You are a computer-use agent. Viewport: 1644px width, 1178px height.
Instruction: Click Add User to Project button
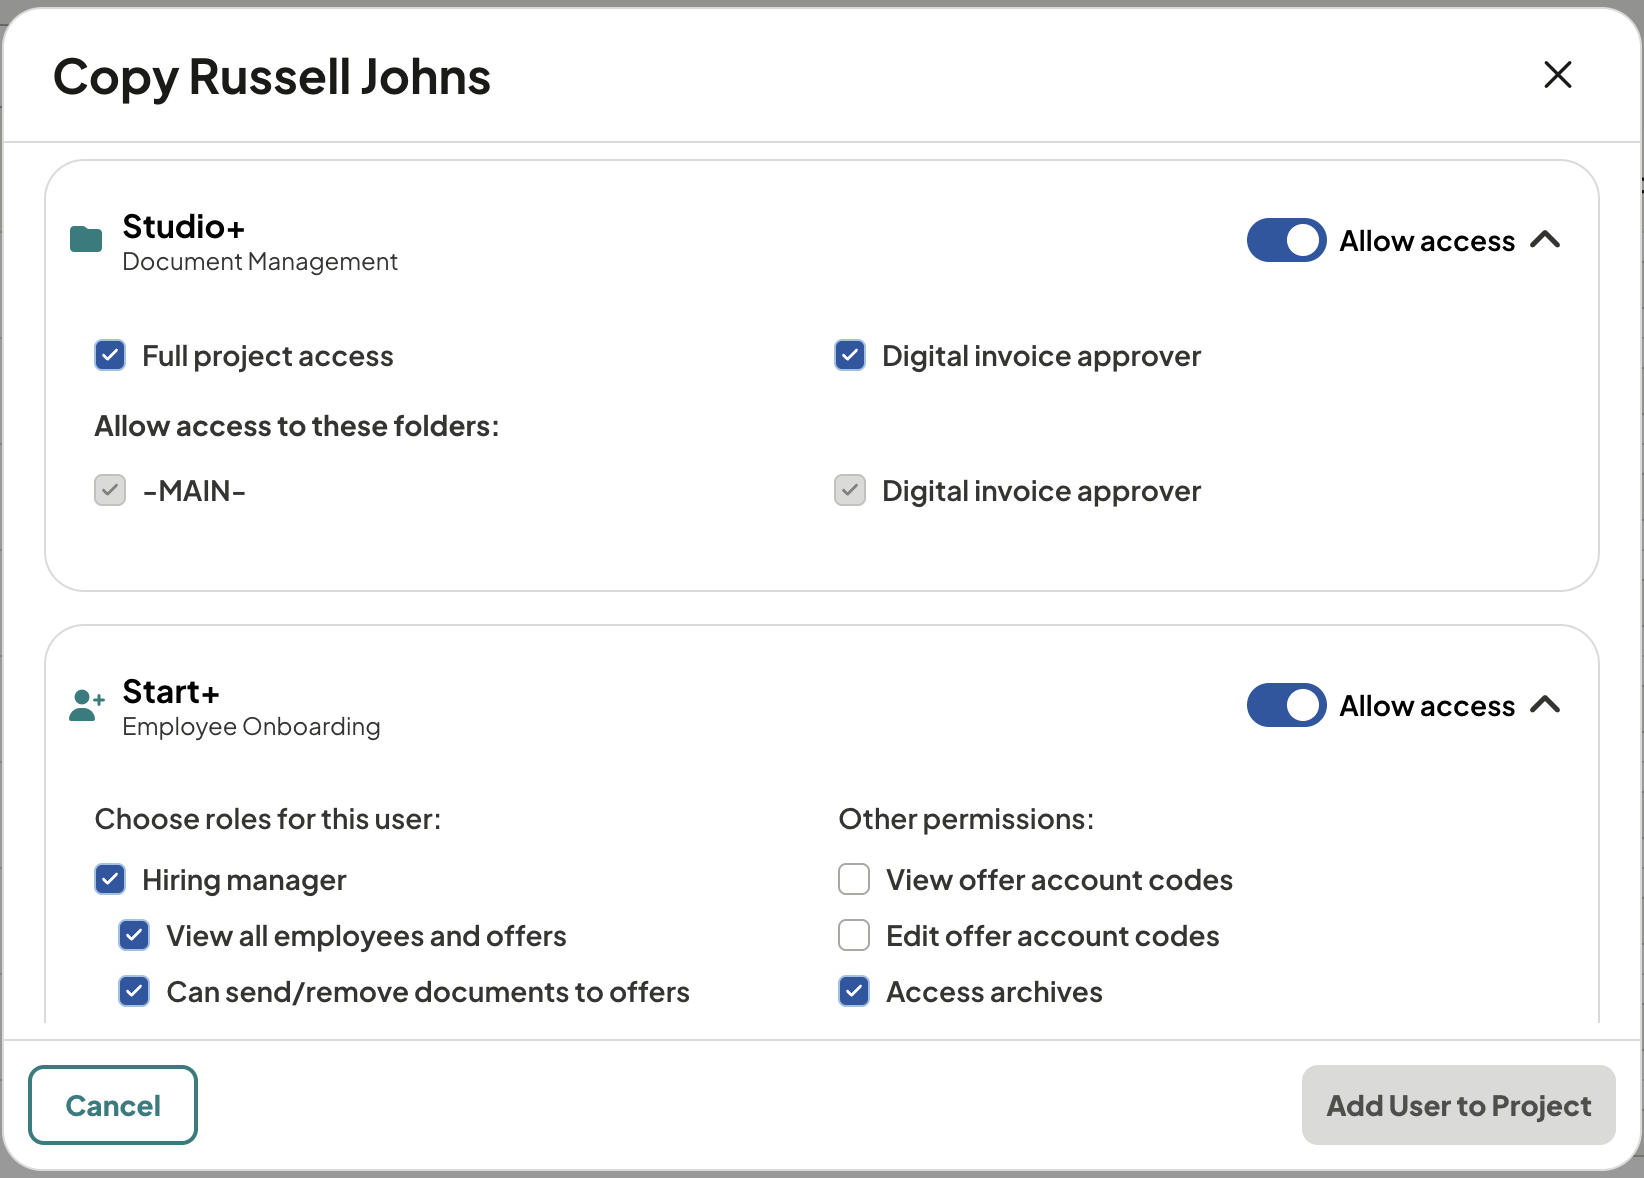point(1459,1105)
